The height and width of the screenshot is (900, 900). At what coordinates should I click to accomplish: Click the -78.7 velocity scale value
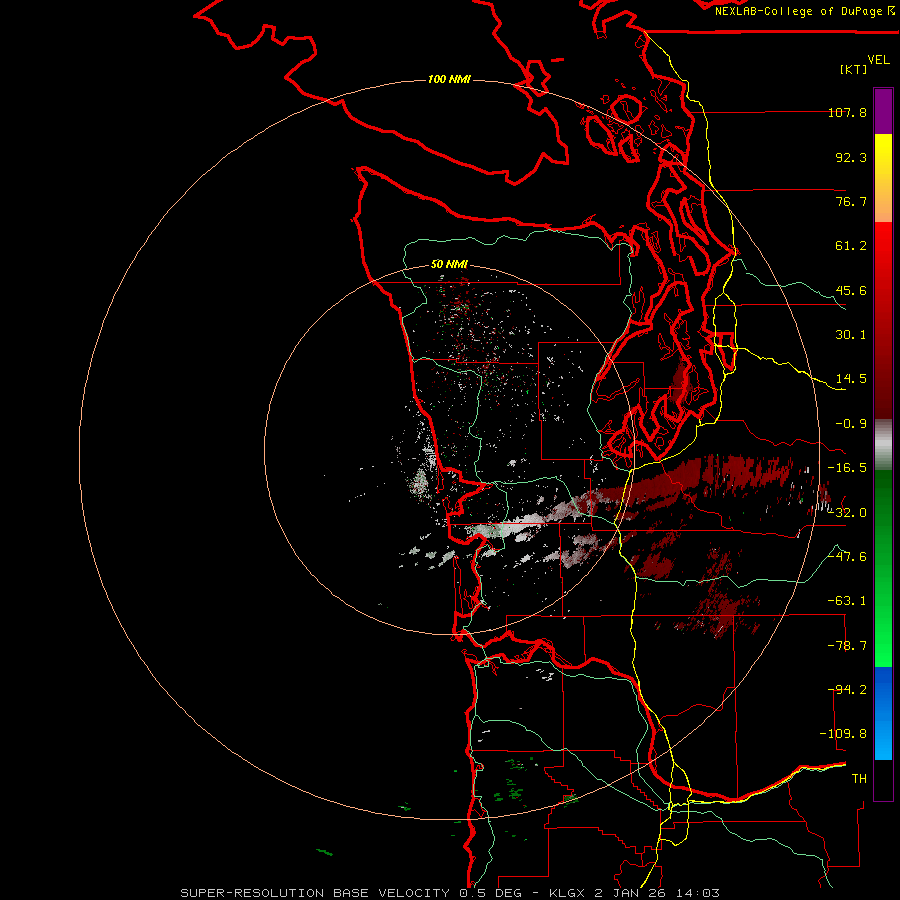coord(847,646)
